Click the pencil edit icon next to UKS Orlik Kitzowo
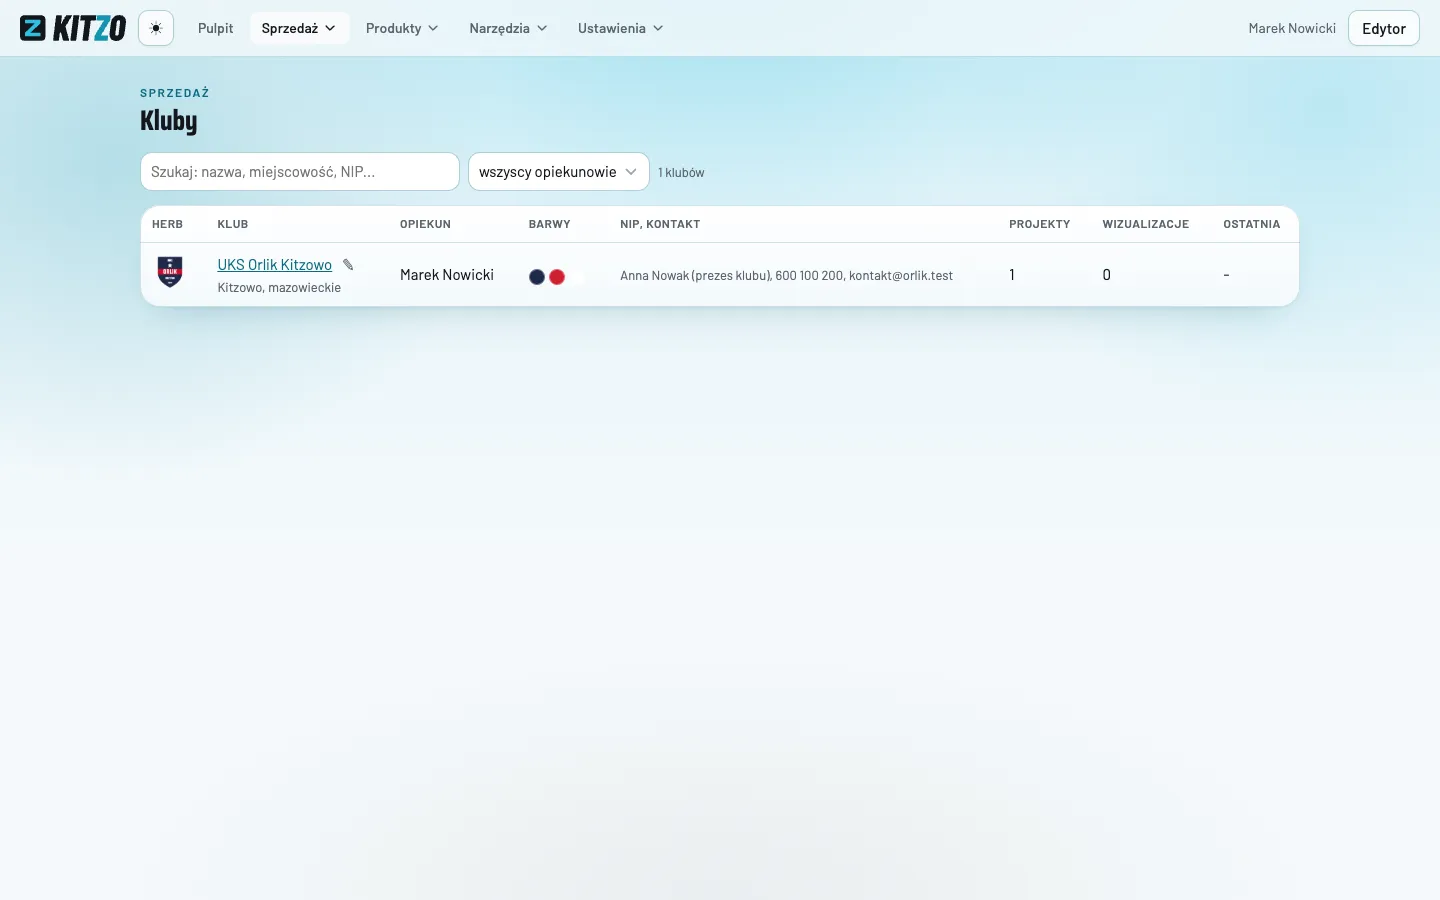This screenshot has height=900, width=1440. pyautogui.click(x=348, y=265)
